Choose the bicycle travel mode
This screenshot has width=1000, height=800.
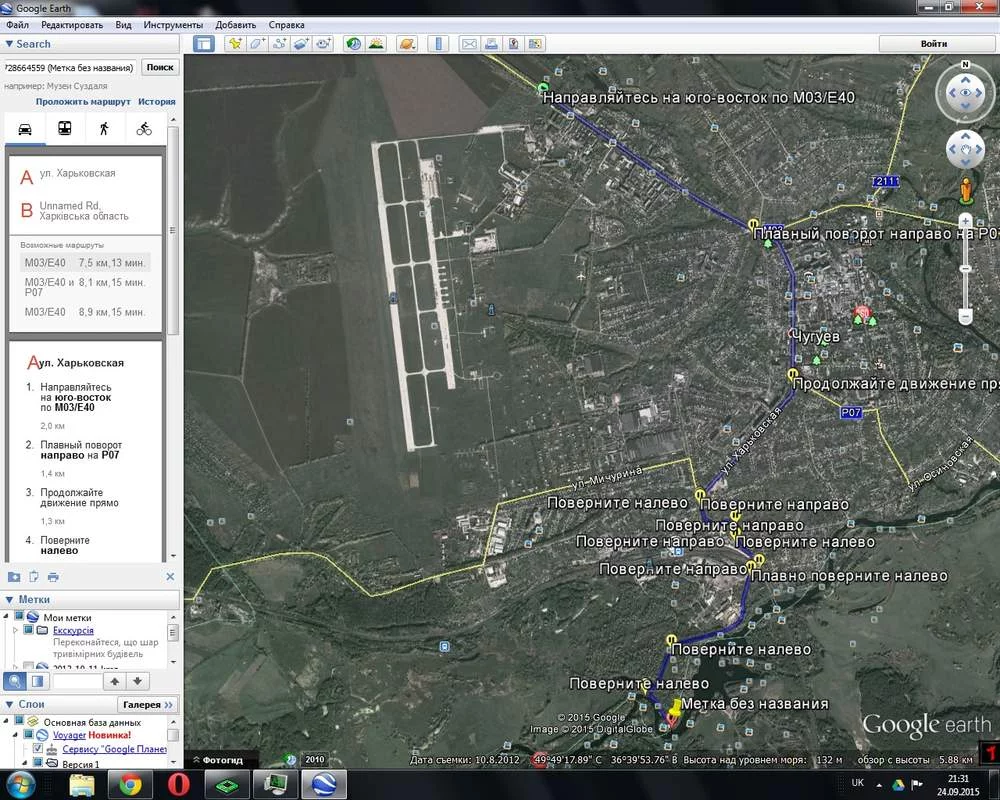pos(144,129)
